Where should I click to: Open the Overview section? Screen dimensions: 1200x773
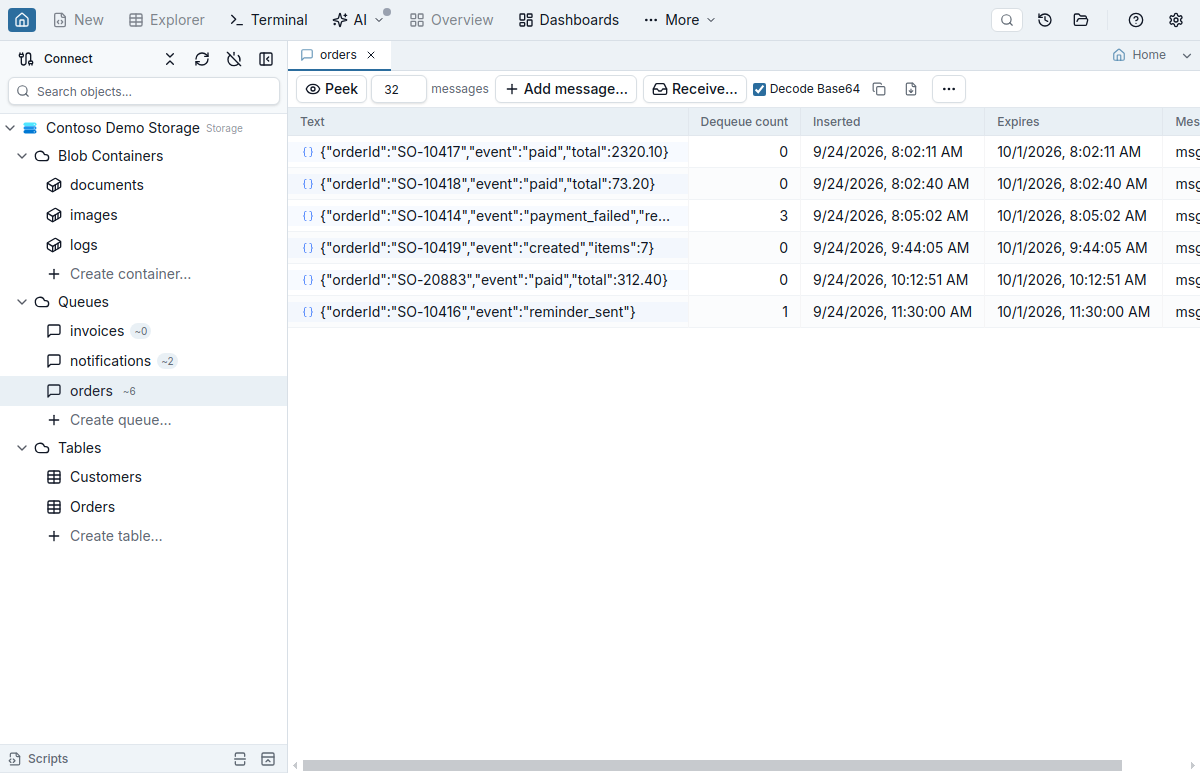[451, 20]
